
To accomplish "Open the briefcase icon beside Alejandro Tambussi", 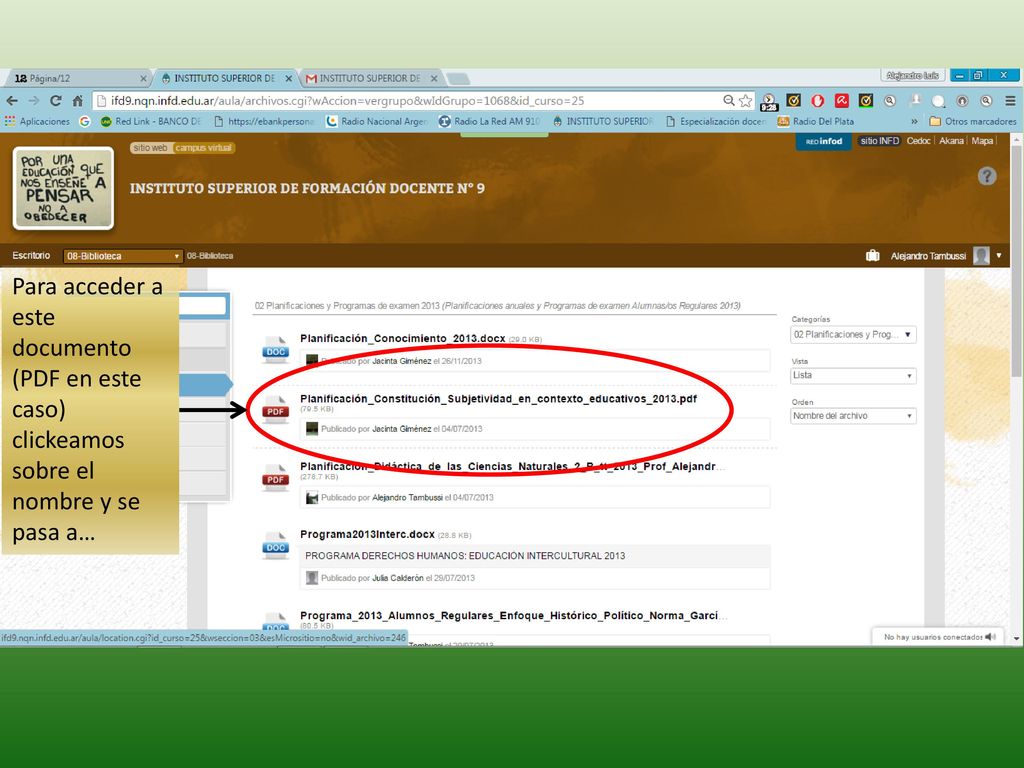I will pos(872,255).
